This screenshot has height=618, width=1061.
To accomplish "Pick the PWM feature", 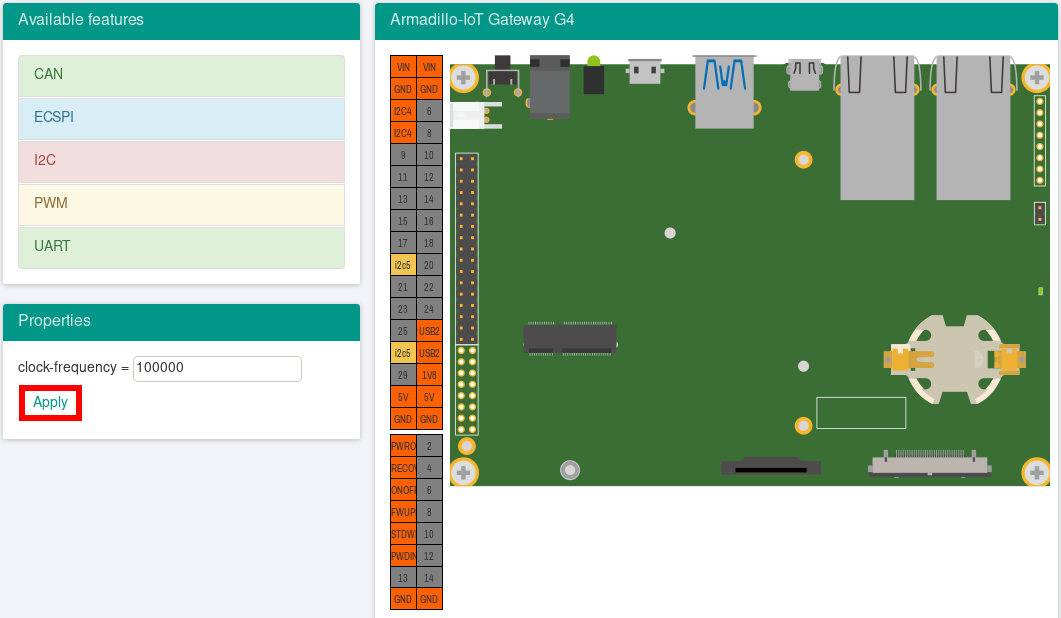I will [x=181, y=204].
